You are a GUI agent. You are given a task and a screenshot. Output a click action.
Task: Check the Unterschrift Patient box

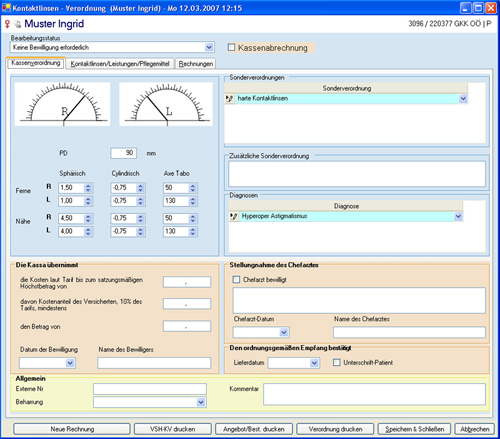[337, 362]
